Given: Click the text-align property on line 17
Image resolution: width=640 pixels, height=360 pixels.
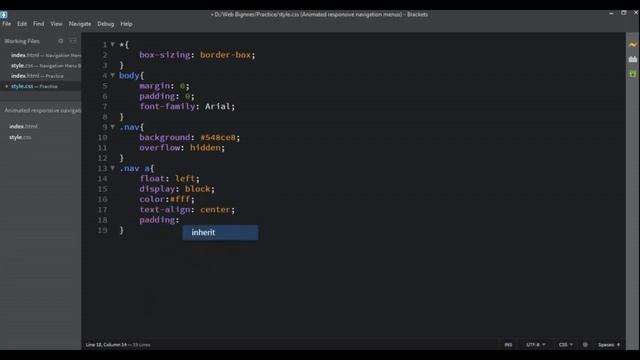Looking at the screenshot, I should coord(164,209).
